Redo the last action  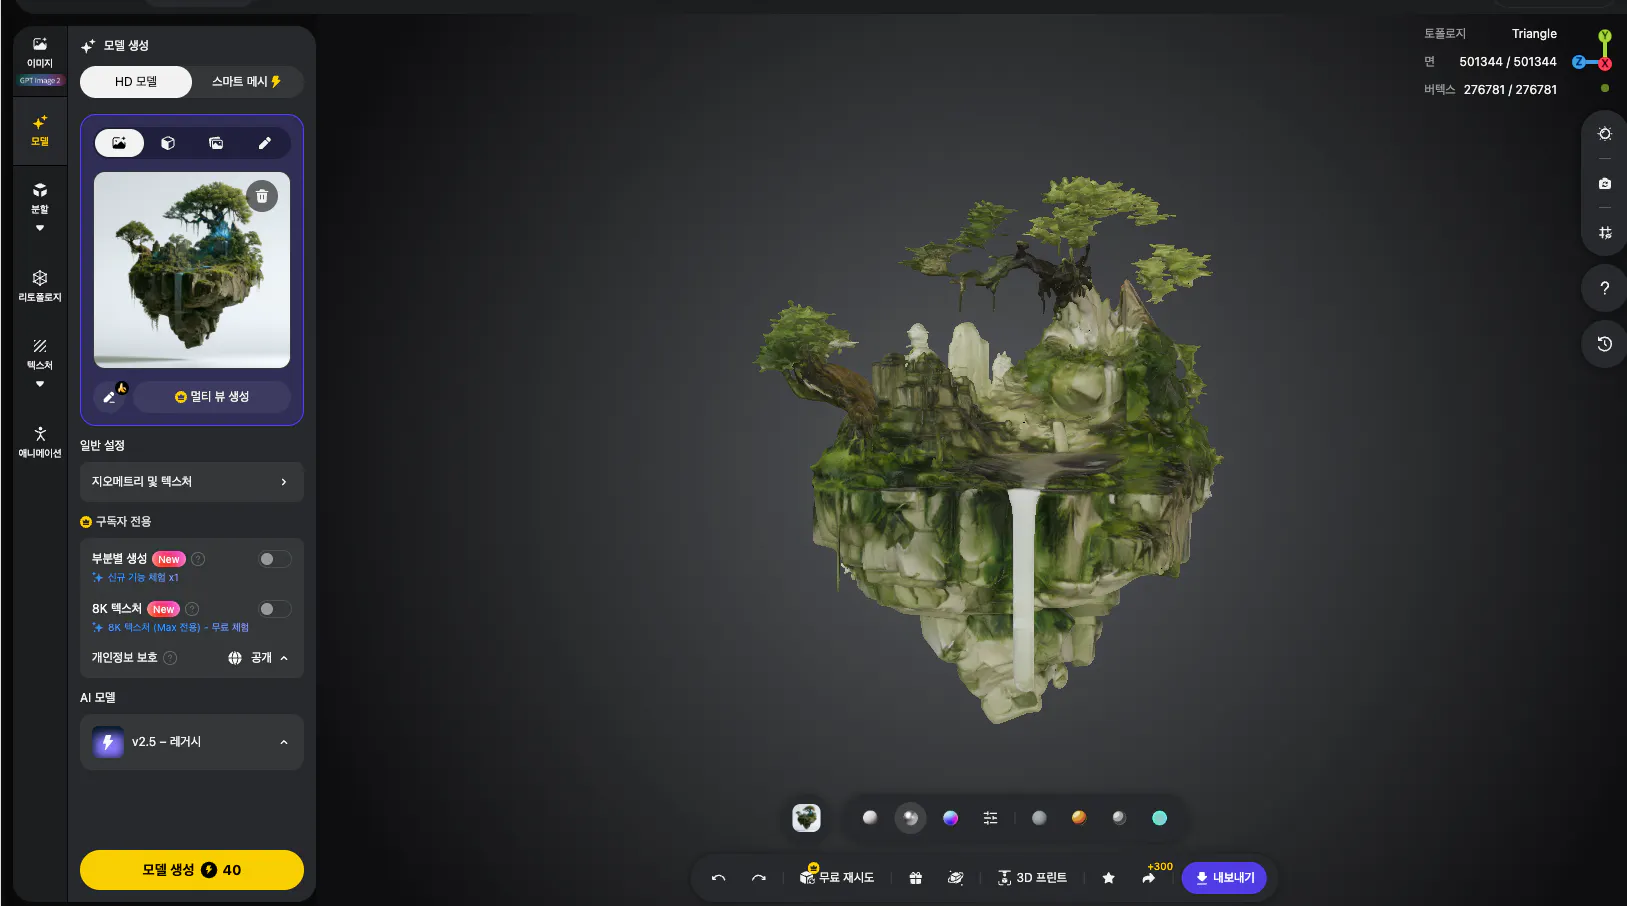(759, 878)
